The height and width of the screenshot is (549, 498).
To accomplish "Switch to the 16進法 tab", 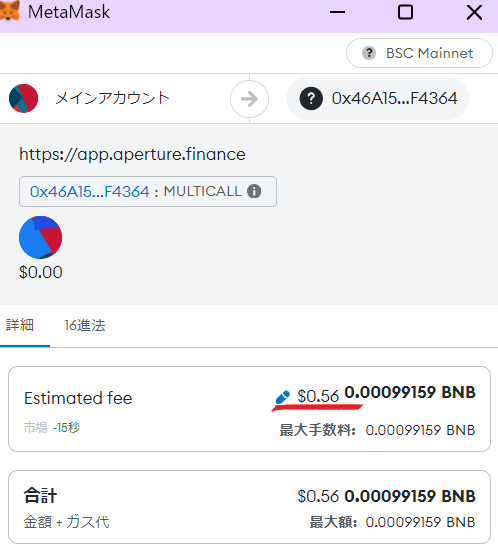I will coord(84,325).
